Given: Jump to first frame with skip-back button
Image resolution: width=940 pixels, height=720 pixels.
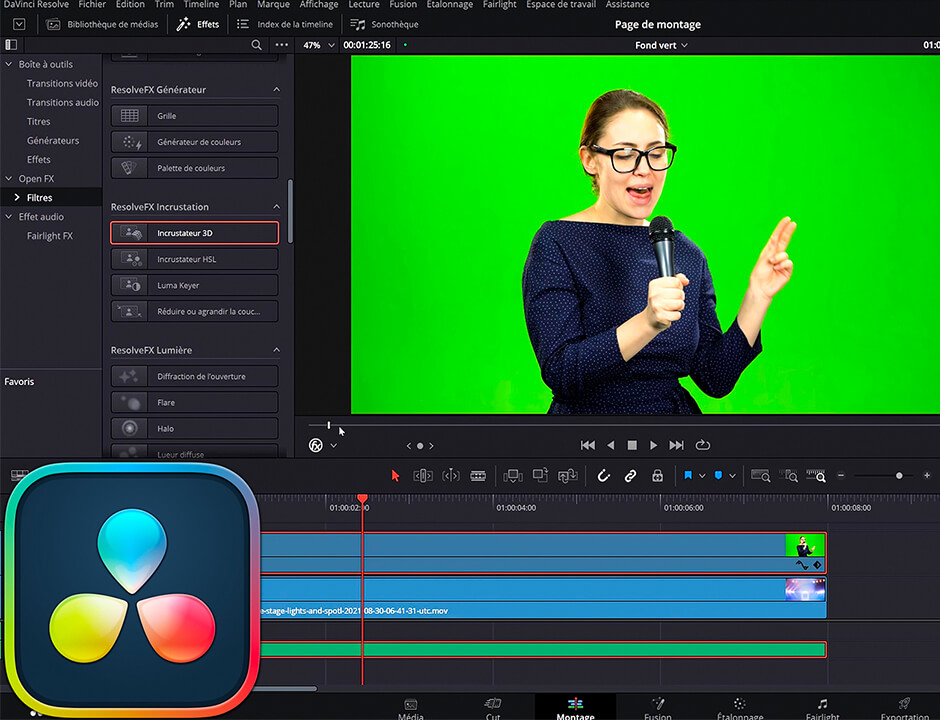Looking at the screenshot, I should coord(588,445).
